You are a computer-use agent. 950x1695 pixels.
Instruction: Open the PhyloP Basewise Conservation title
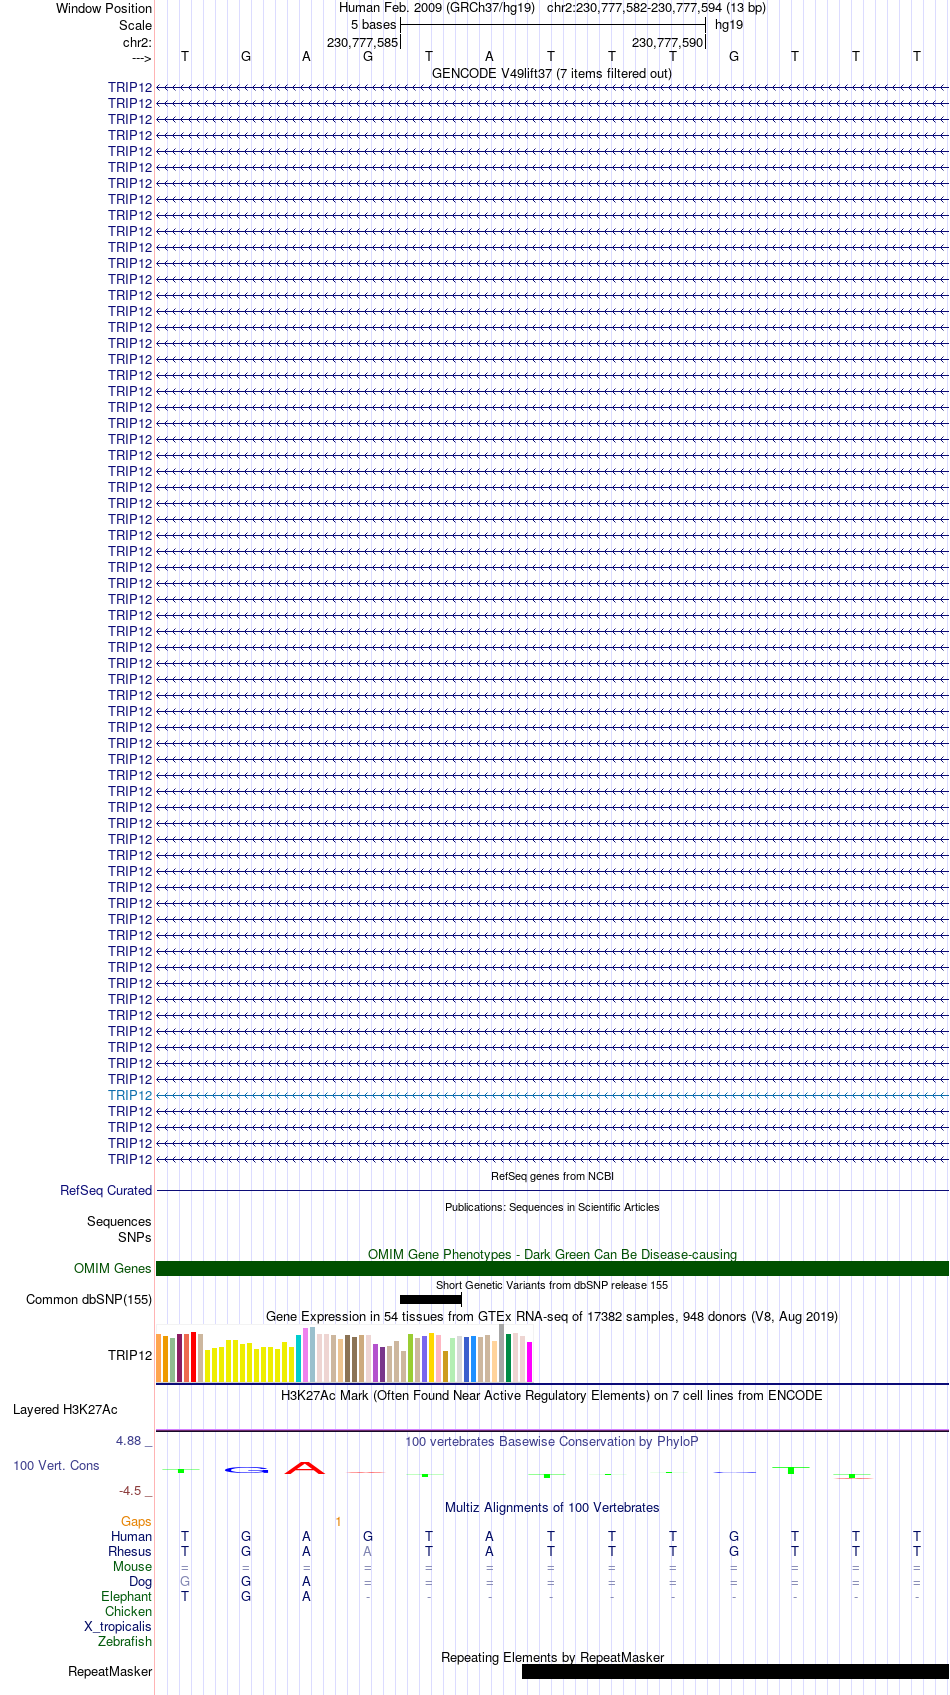(x=552, y=1441)
